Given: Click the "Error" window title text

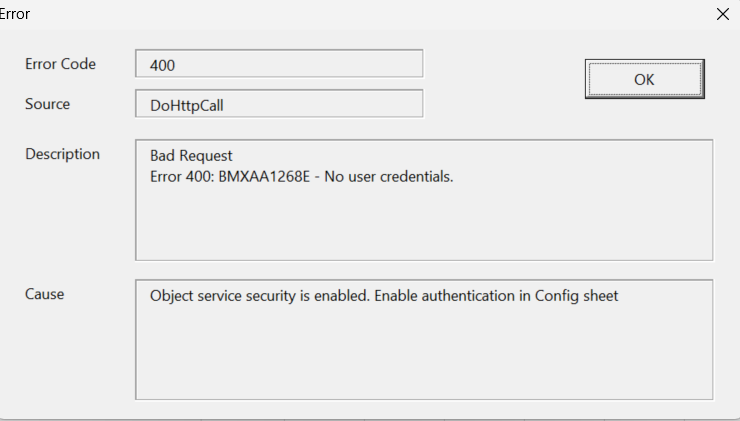Looking at the screenshot, I should [14, 14].
